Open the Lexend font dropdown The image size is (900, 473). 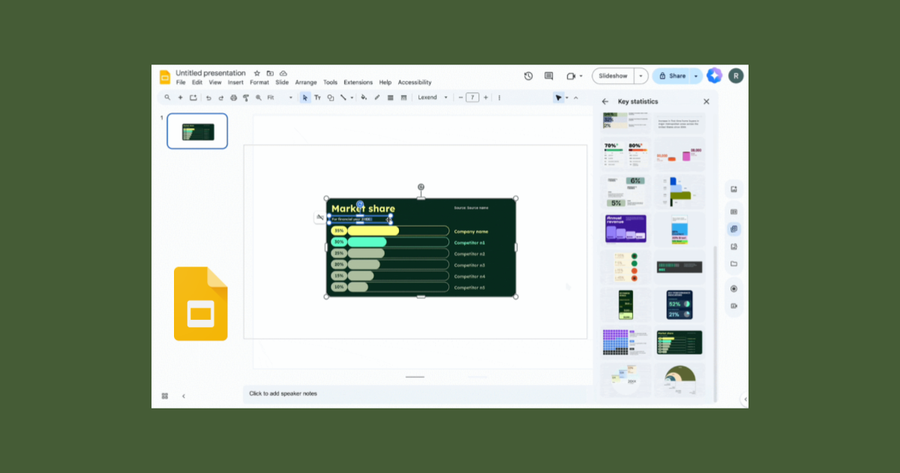click(433, 98)
